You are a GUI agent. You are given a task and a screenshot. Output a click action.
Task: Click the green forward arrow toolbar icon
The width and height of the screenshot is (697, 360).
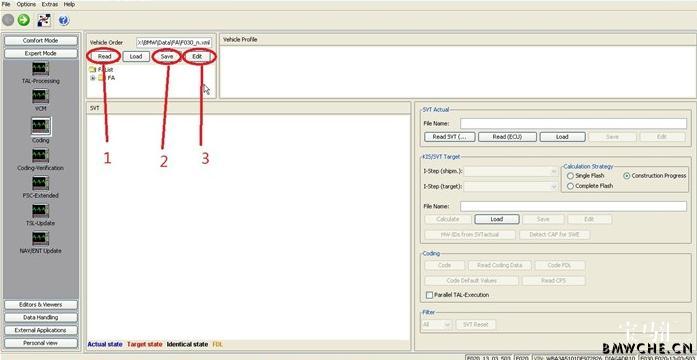(x=24, y=20)
